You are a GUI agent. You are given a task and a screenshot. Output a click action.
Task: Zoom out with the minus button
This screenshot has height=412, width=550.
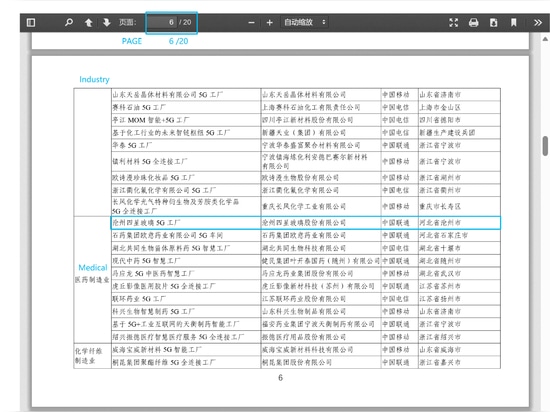point(251,23)
